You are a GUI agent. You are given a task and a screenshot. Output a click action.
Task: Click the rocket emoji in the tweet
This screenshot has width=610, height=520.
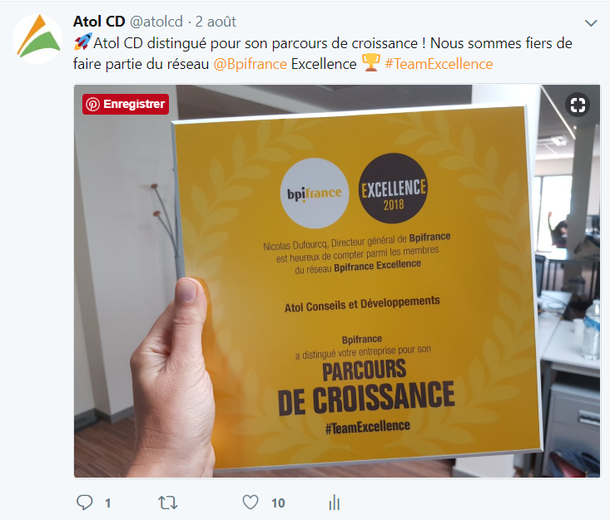[x=83, y=42]
